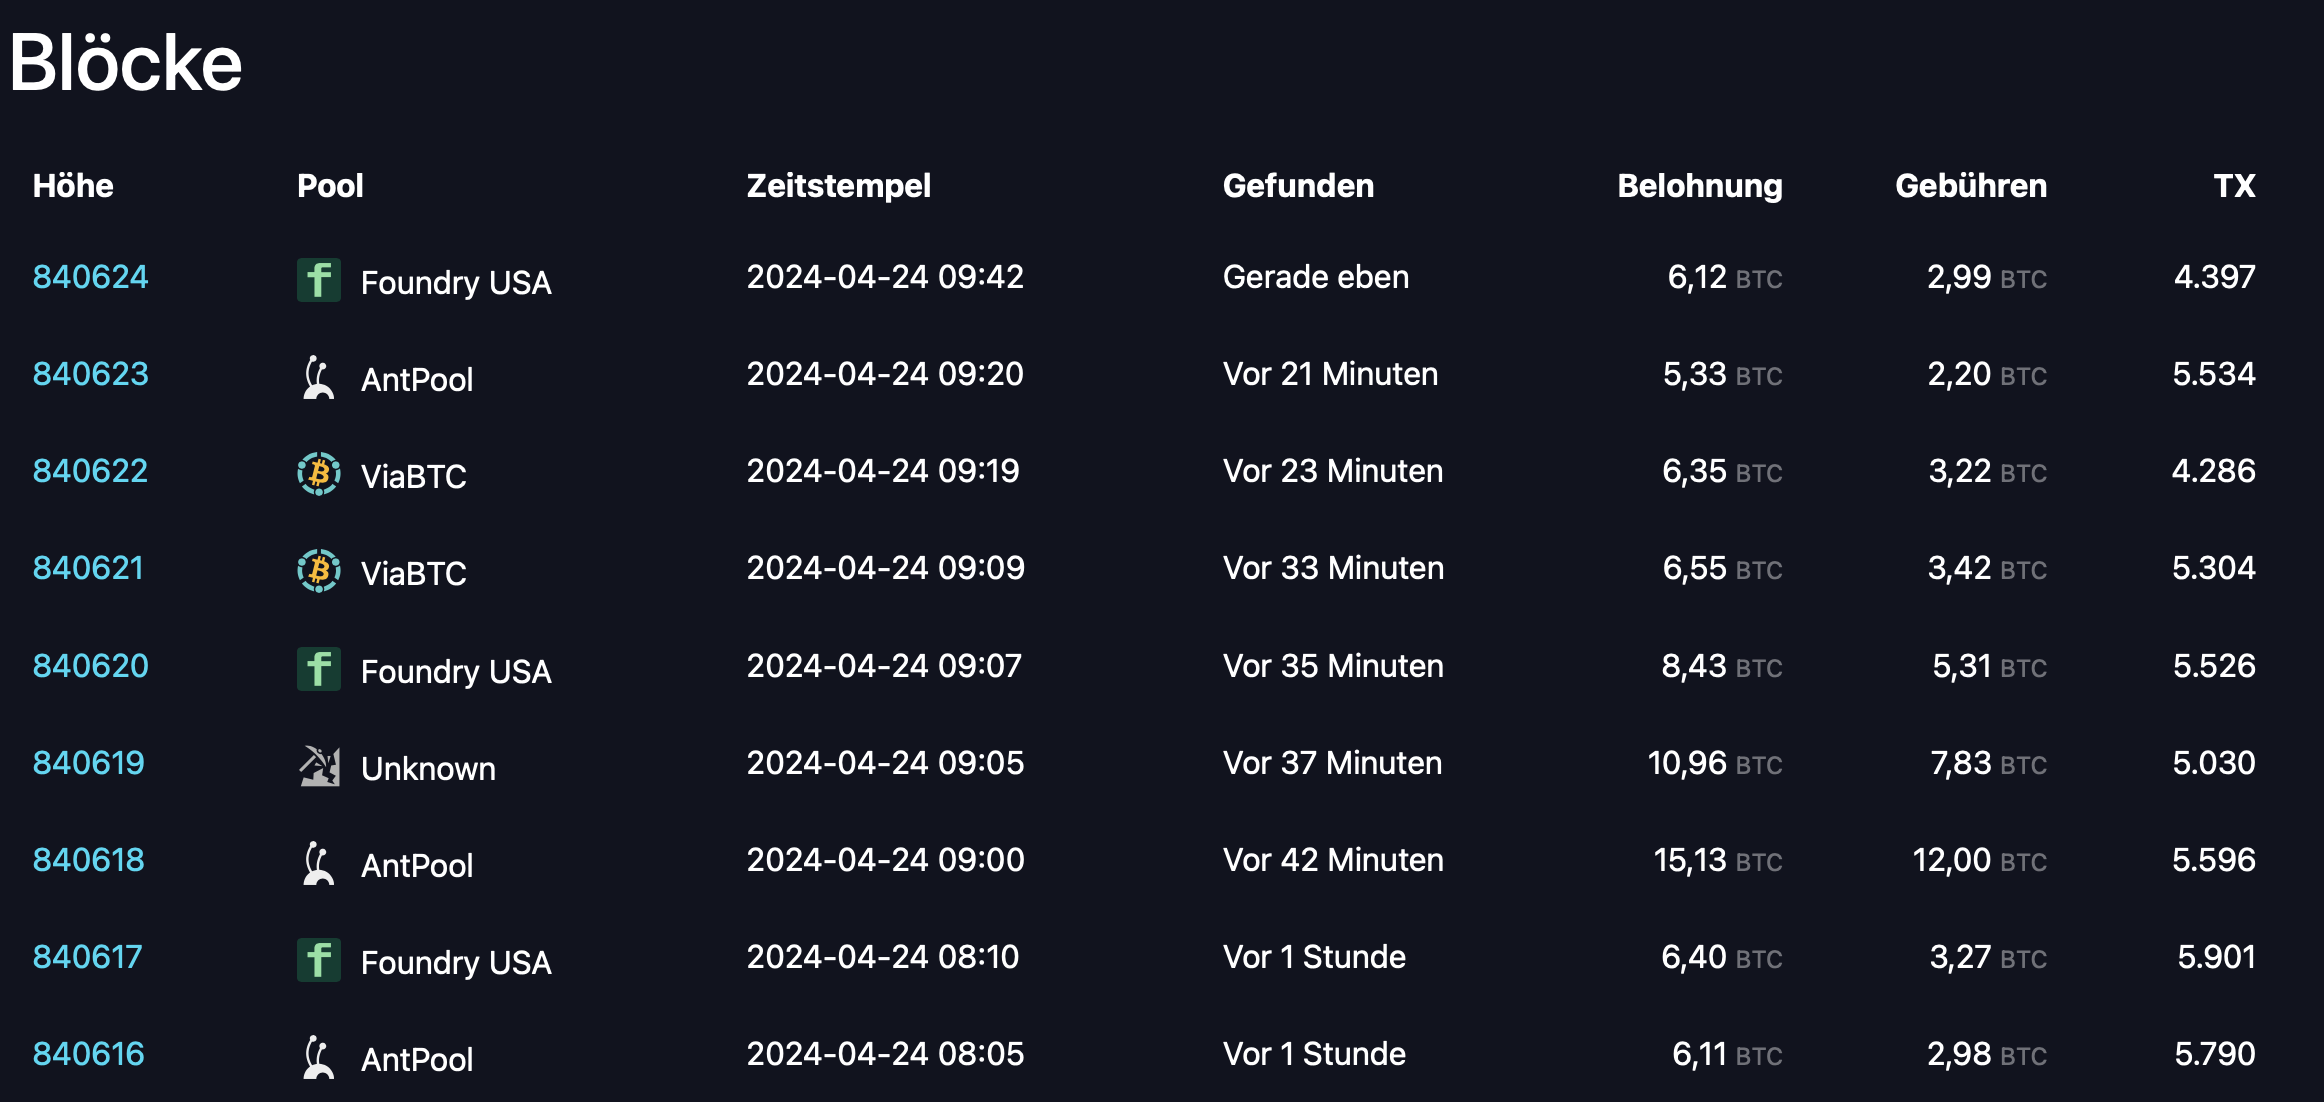
Task: Open block height 840618
Action: [89, 860]
